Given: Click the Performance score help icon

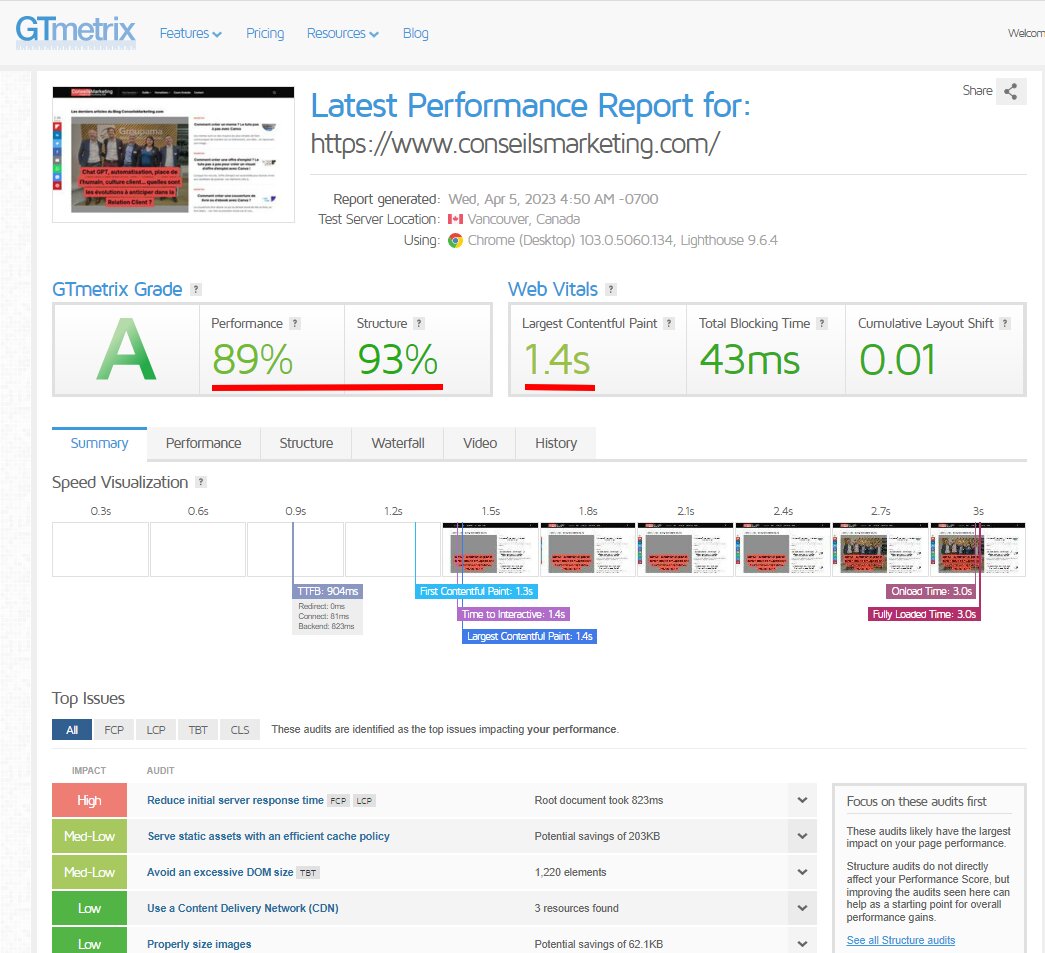Looking at the screenshot, I should pos(295,323).
